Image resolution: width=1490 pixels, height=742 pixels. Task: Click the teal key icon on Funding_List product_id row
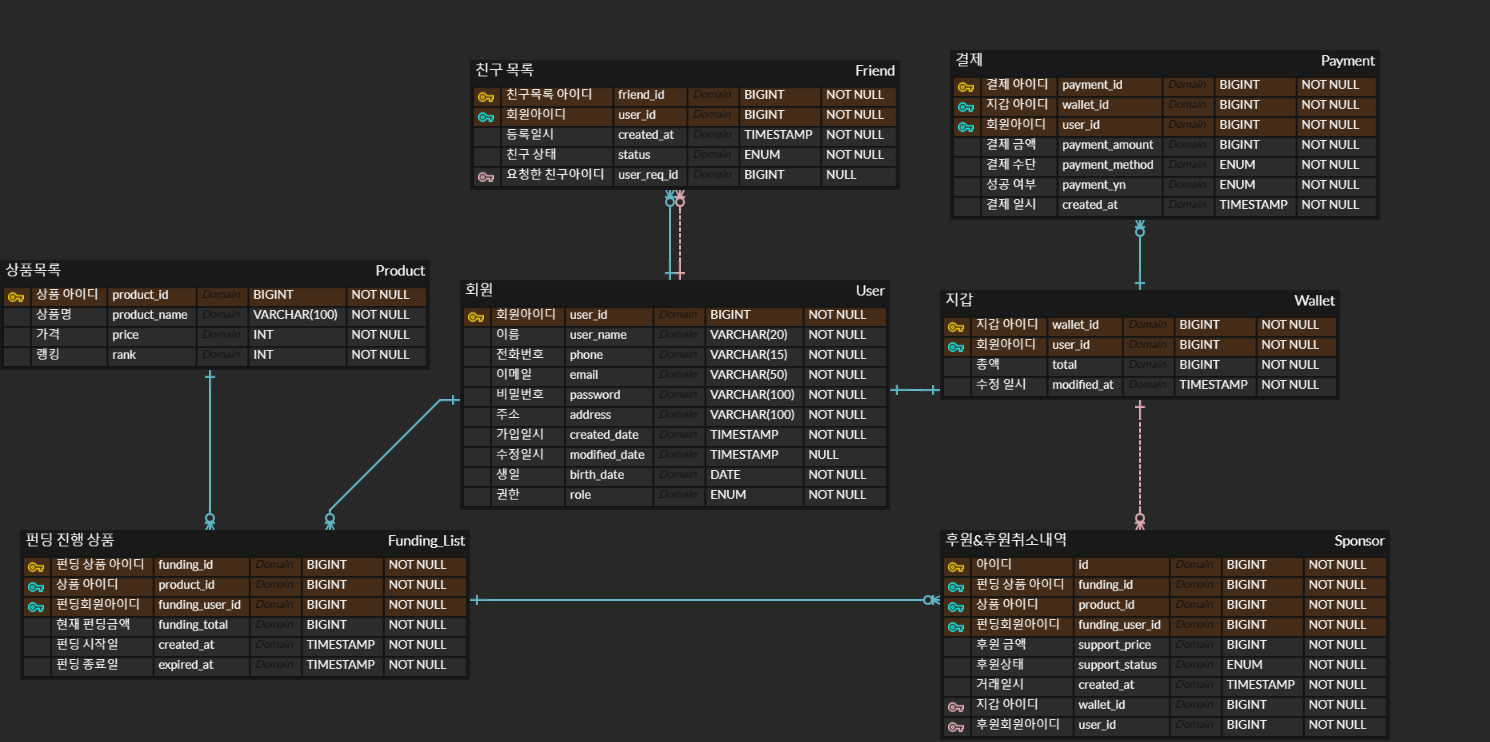click(36, 586)
